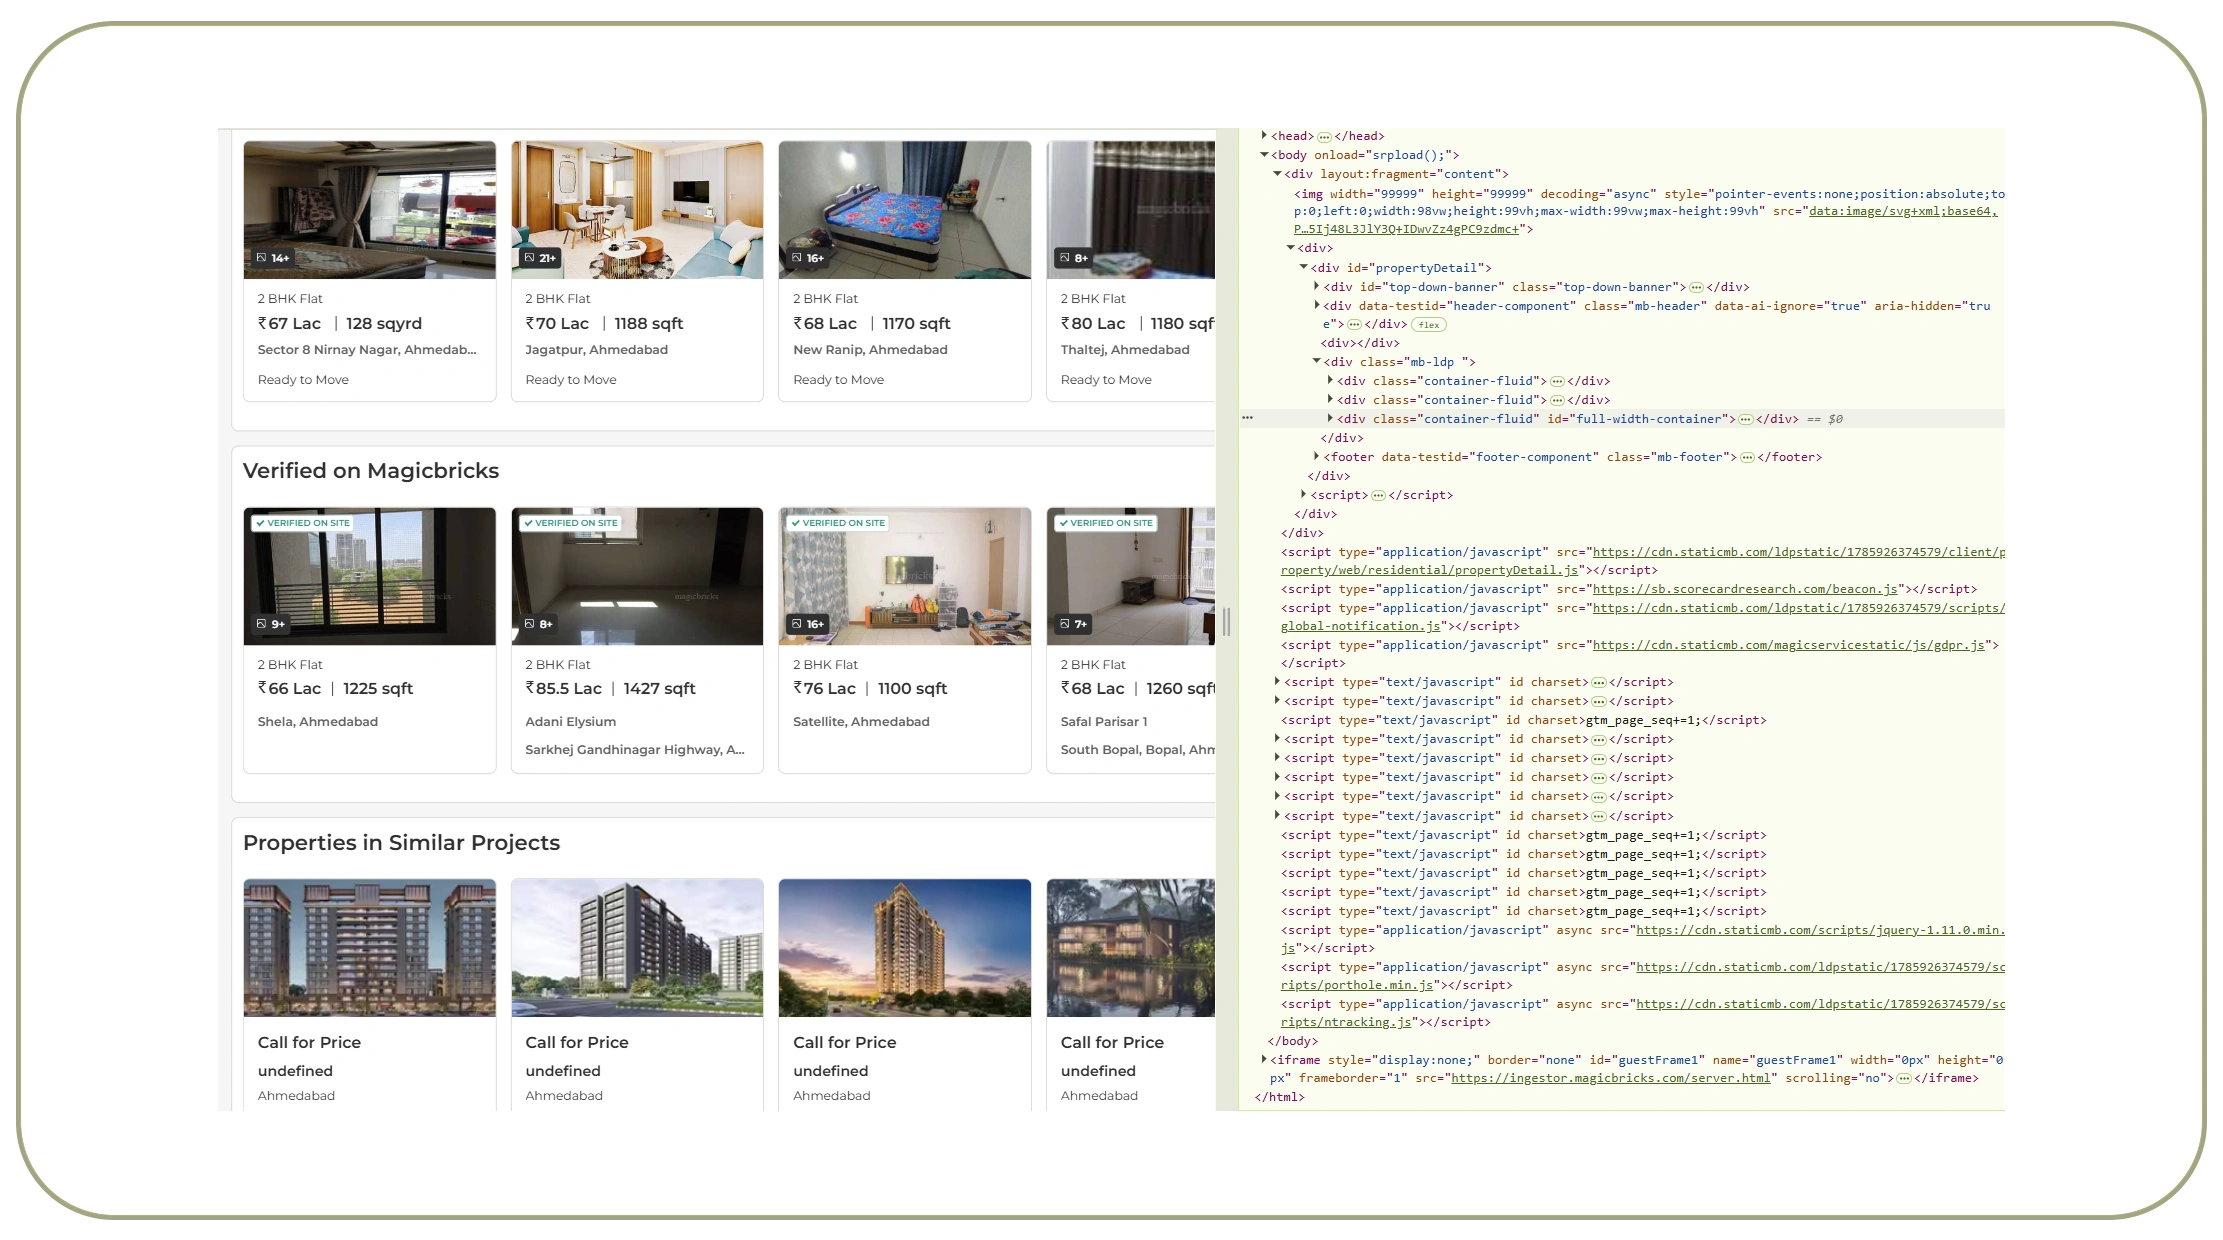Viewport: 2223px width, 1240px height.
Task: Open photo count badge 7+ on Safal Parisar flat
Action: (x=1074, y=624)
